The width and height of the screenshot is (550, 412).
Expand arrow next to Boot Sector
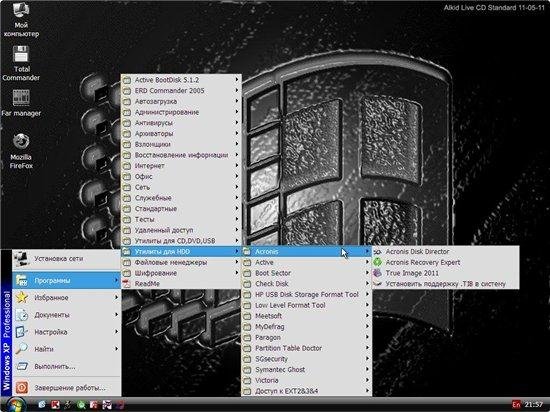coord(367,273)
